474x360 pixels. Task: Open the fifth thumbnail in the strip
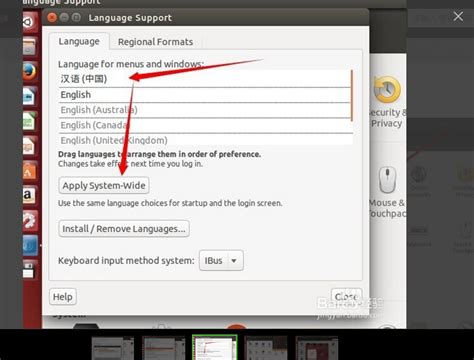point(317,348)
